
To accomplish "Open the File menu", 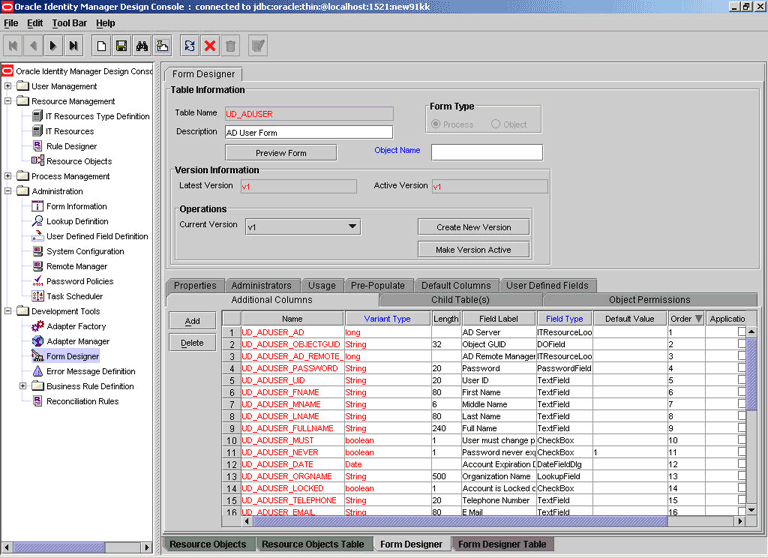I will pyautogui.click(x=11, y=23).
